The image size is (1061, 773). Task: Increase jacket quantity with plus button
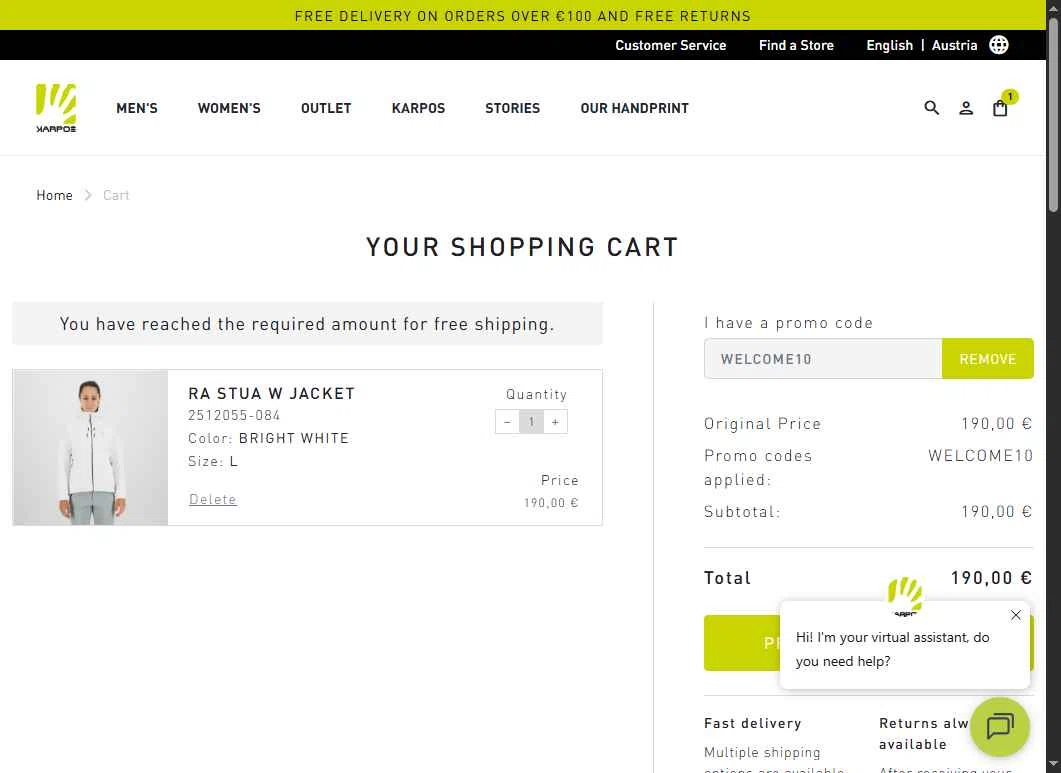tap(555, 422)
